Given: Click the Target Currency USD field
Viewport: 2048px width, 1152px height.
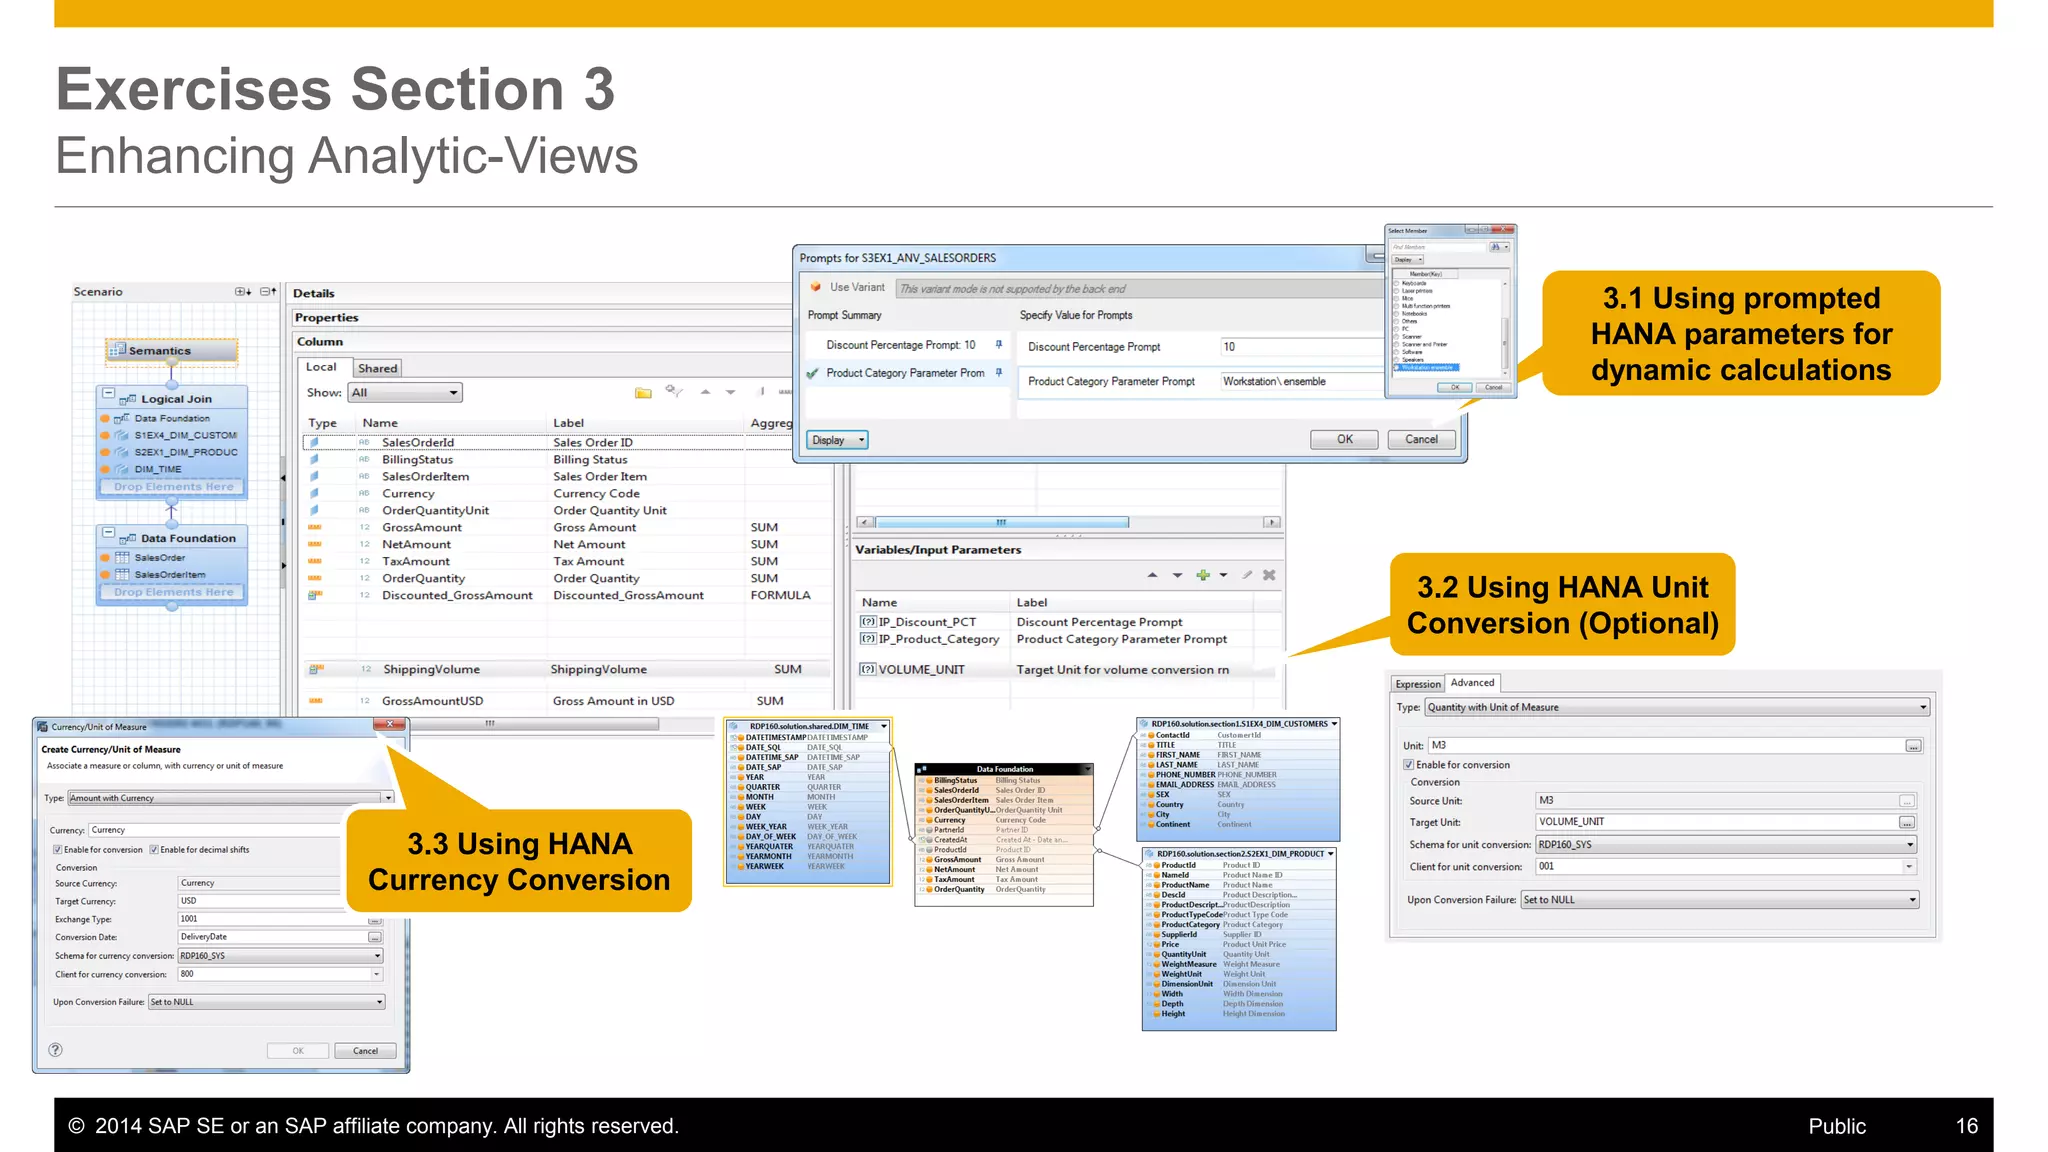Looking at the screenshot, I should tap(260, 901).
